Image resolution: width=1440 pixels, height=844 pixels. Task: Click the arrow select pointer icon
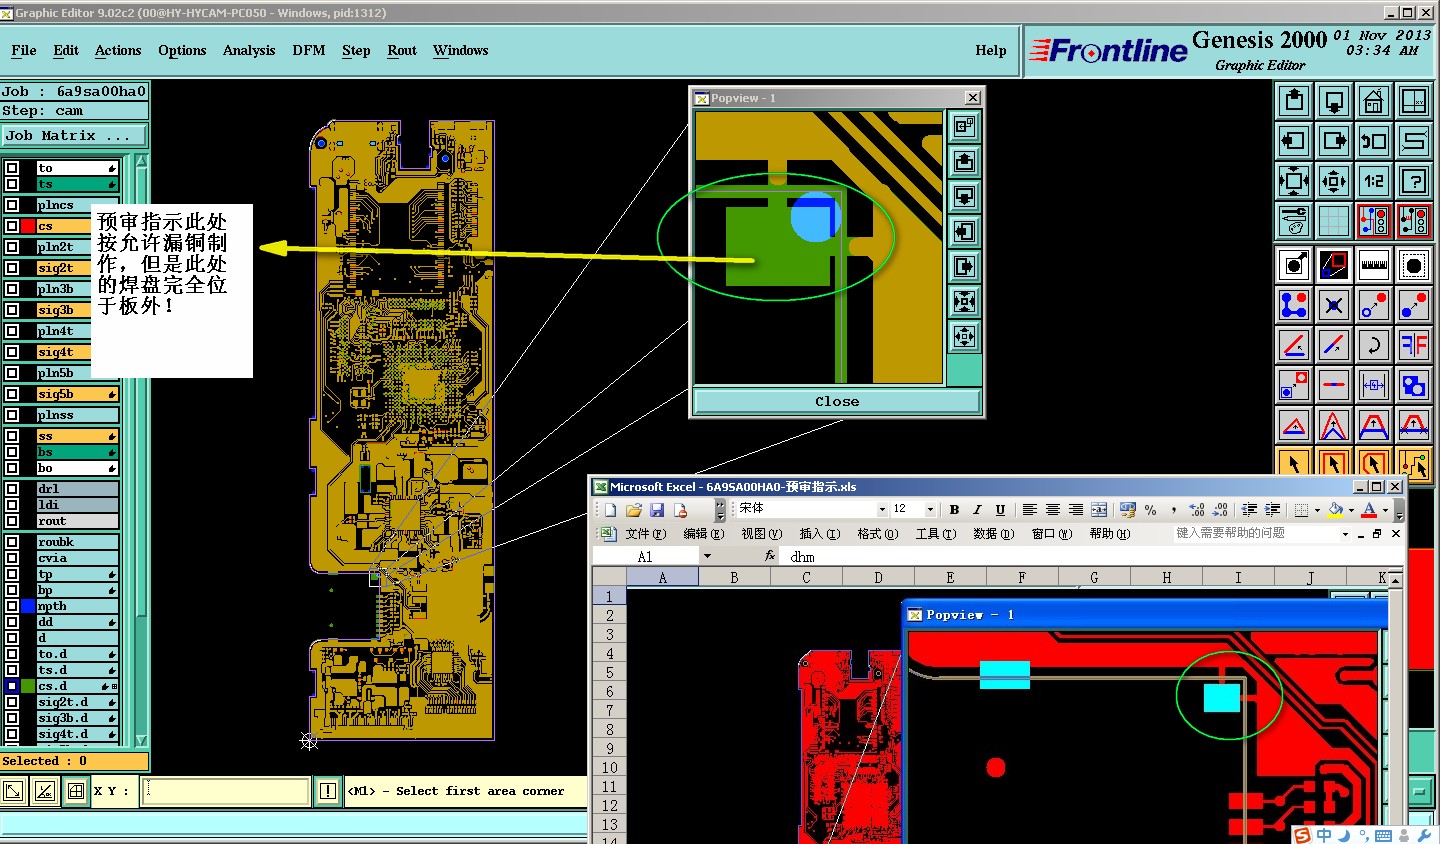coord(1294,462)
